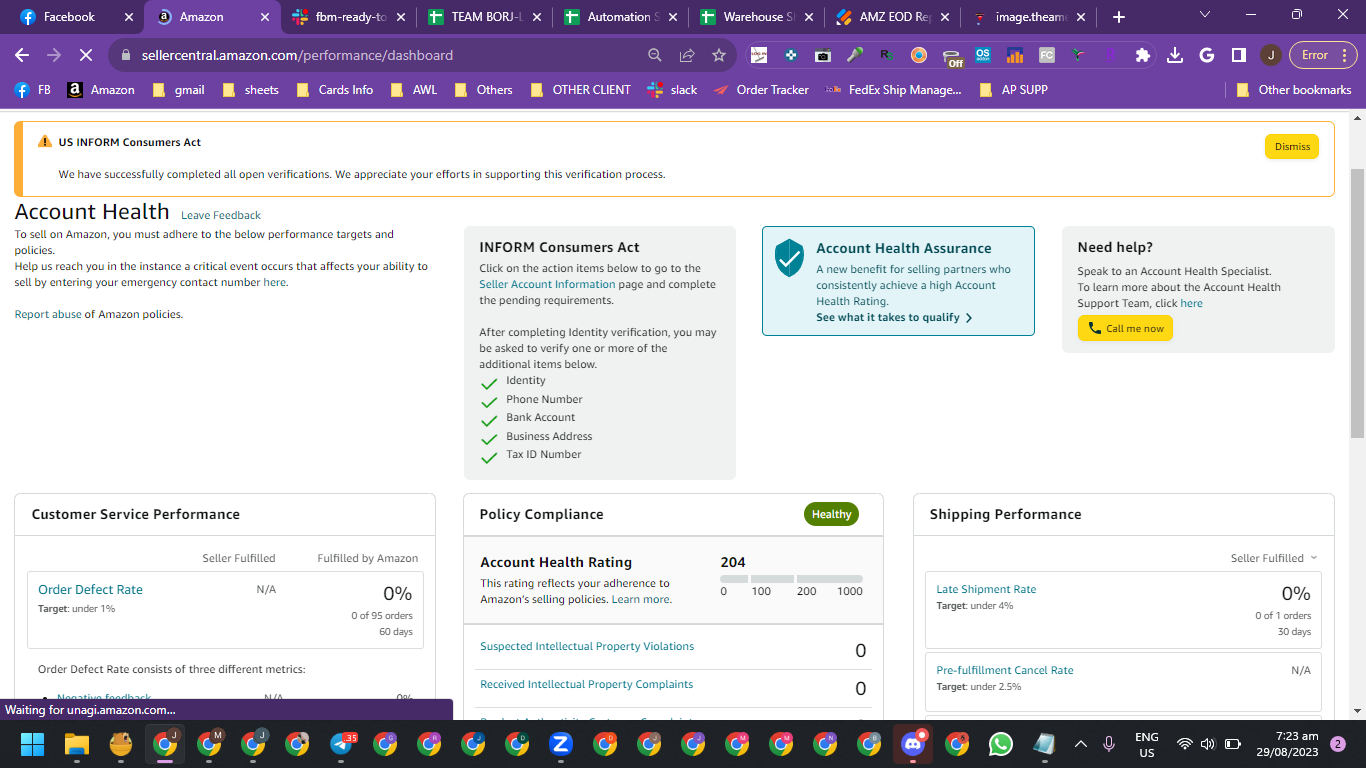Open the Wi-Fi network tray icon
Viewport: 1366px width, 768px height.
[x=1185, y=744]
